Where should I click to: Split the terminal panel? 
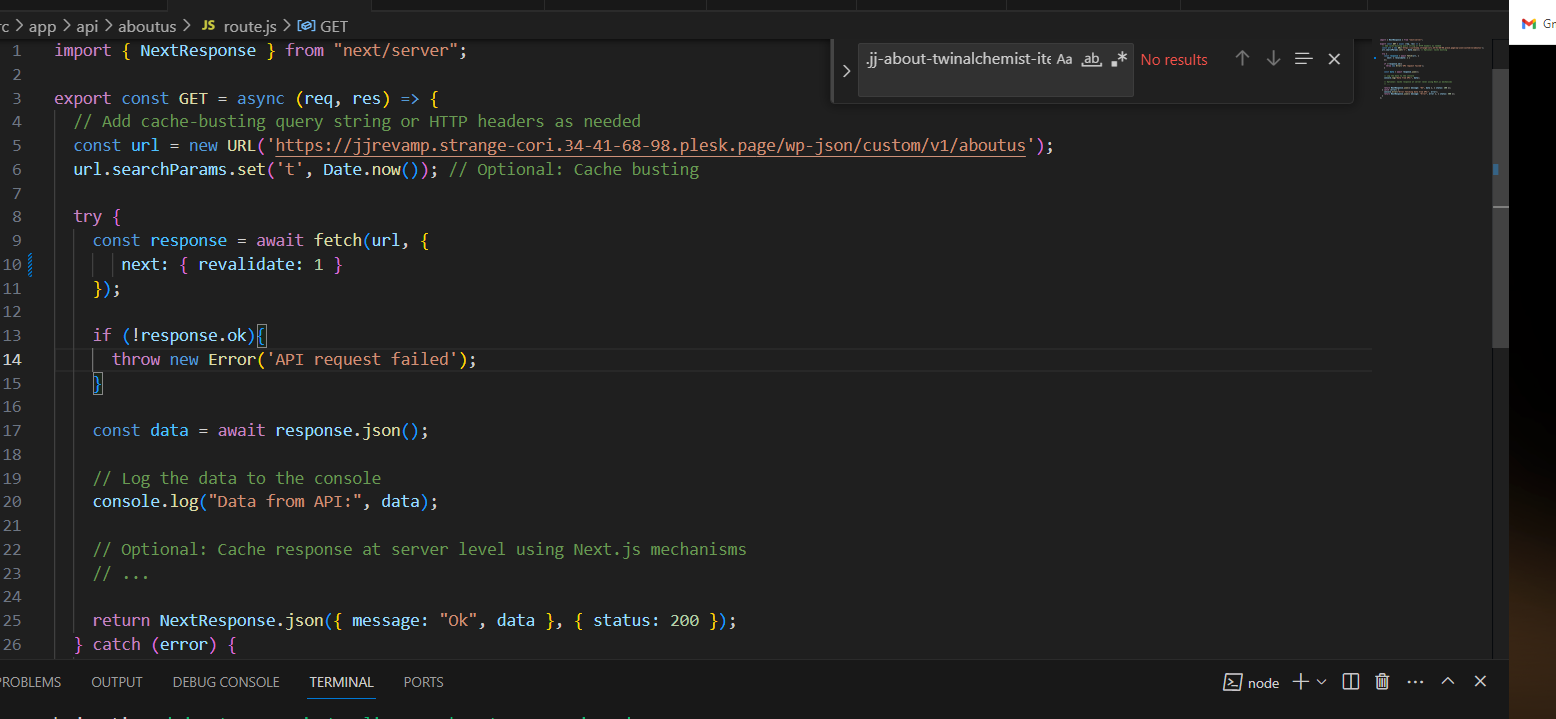[x=1351, y=682]
